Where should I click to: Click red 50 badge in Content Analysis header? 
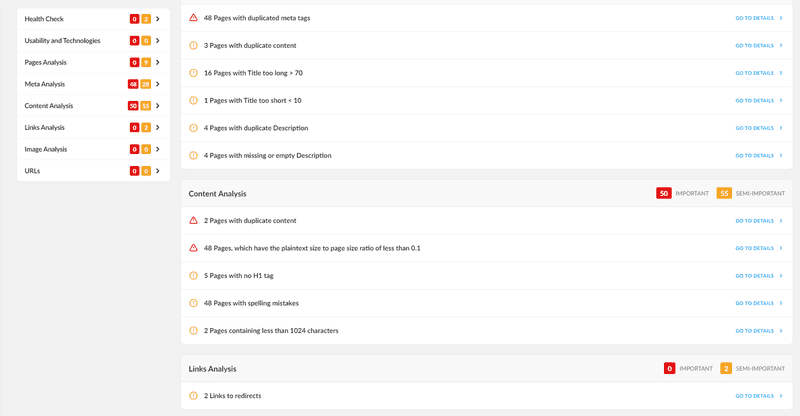click(x=664, y=193)
